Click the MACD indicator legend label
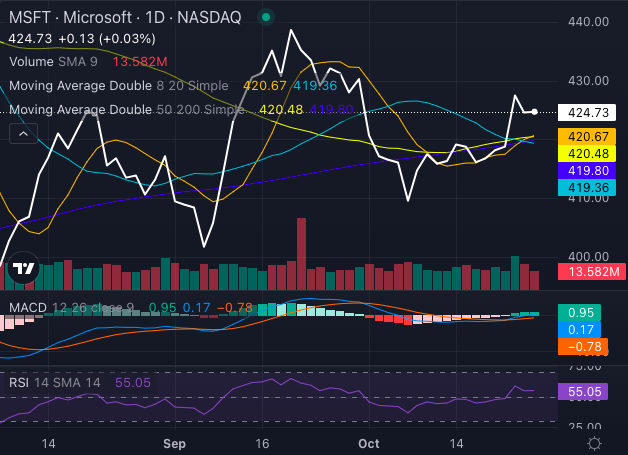Viewport: 628px width, 455px height. click(x=26, y=306)
